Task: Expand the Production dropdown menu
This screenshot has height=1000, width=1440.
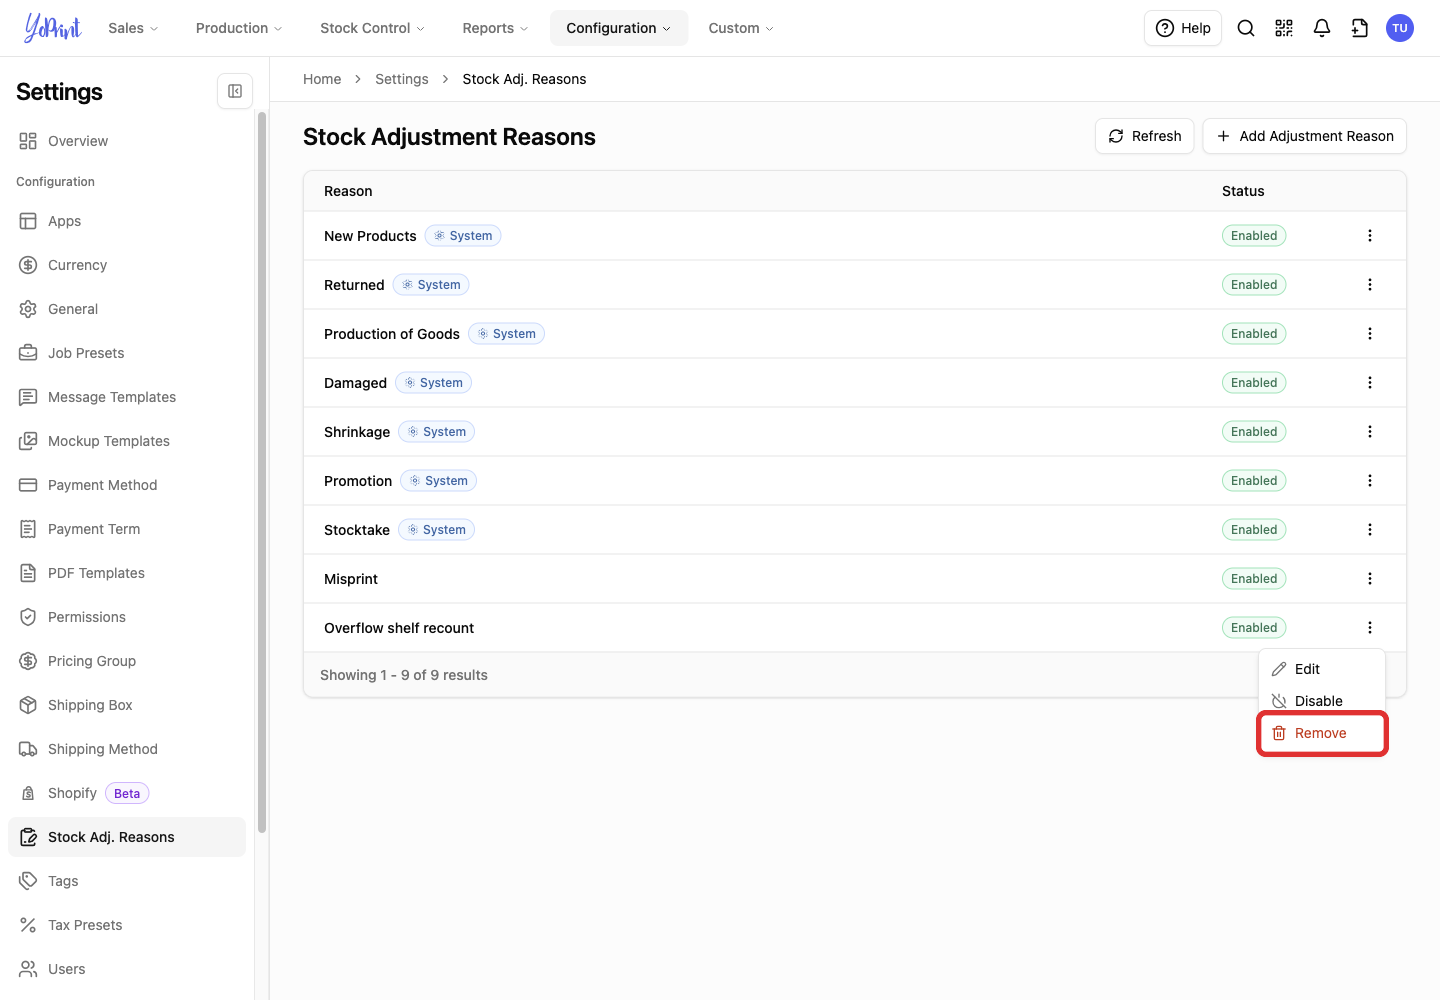Action: point(239,28)
